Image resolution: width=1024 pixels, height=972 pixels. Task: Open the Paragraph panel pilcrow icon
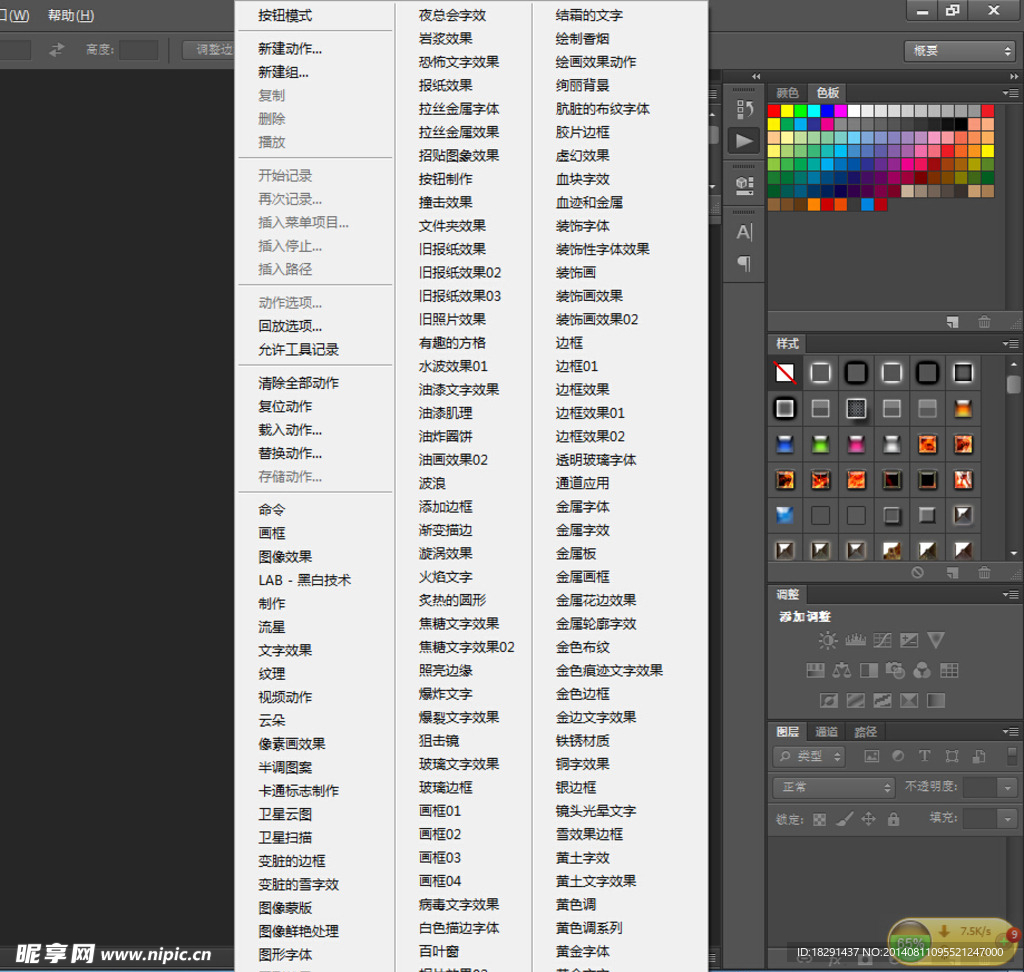point(744,263)
